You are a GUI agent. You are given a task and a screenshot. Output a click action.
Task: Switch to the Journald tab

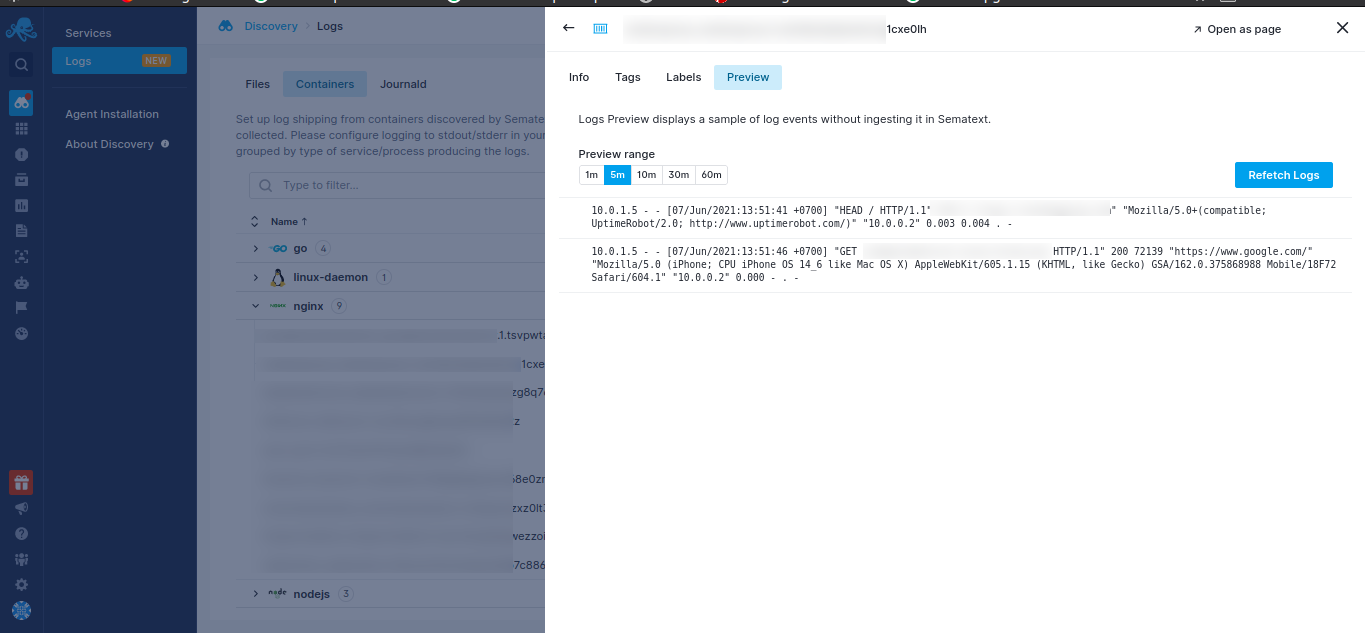[403, 84]
